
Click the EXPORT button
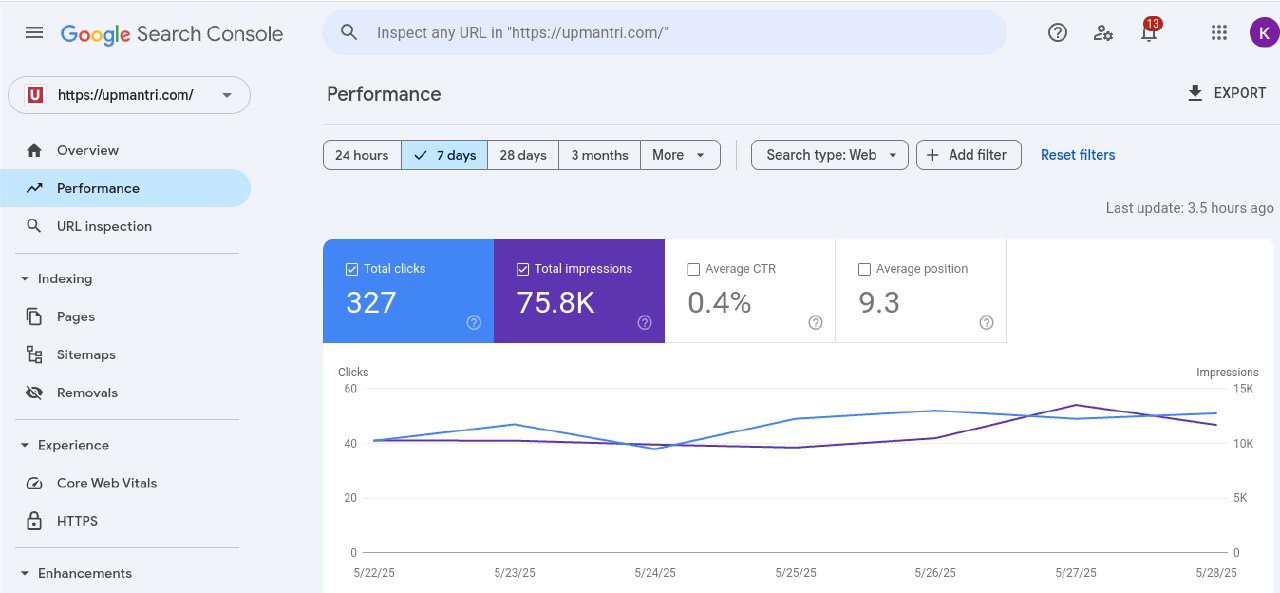click(1226, 93)
